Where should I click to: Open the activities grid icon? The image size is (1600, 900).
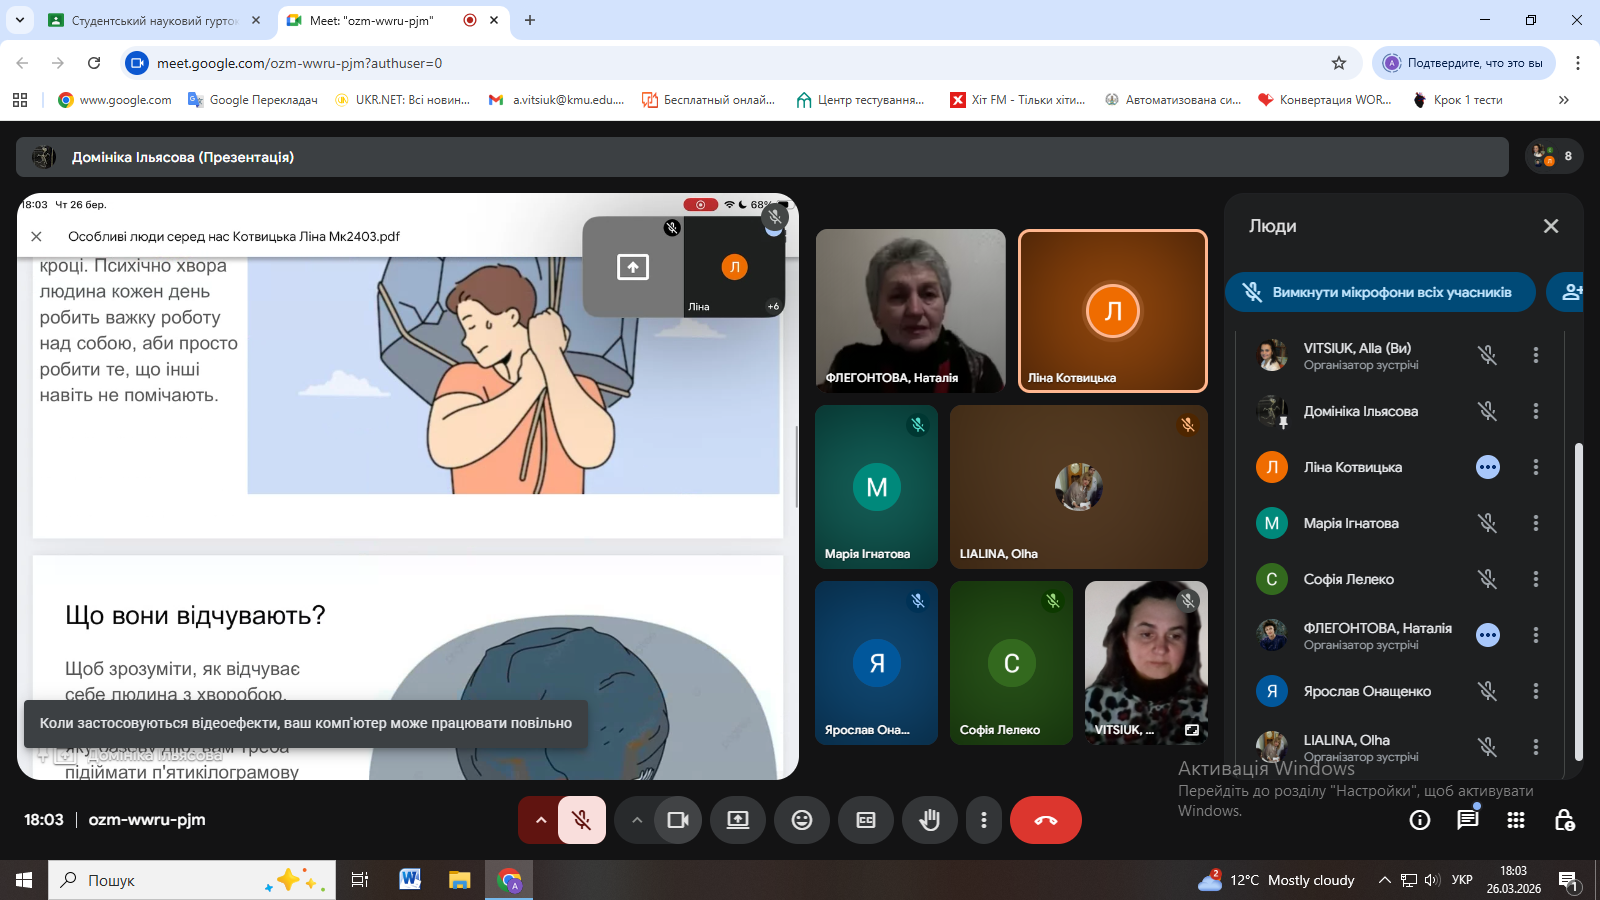coord(1516,820)
